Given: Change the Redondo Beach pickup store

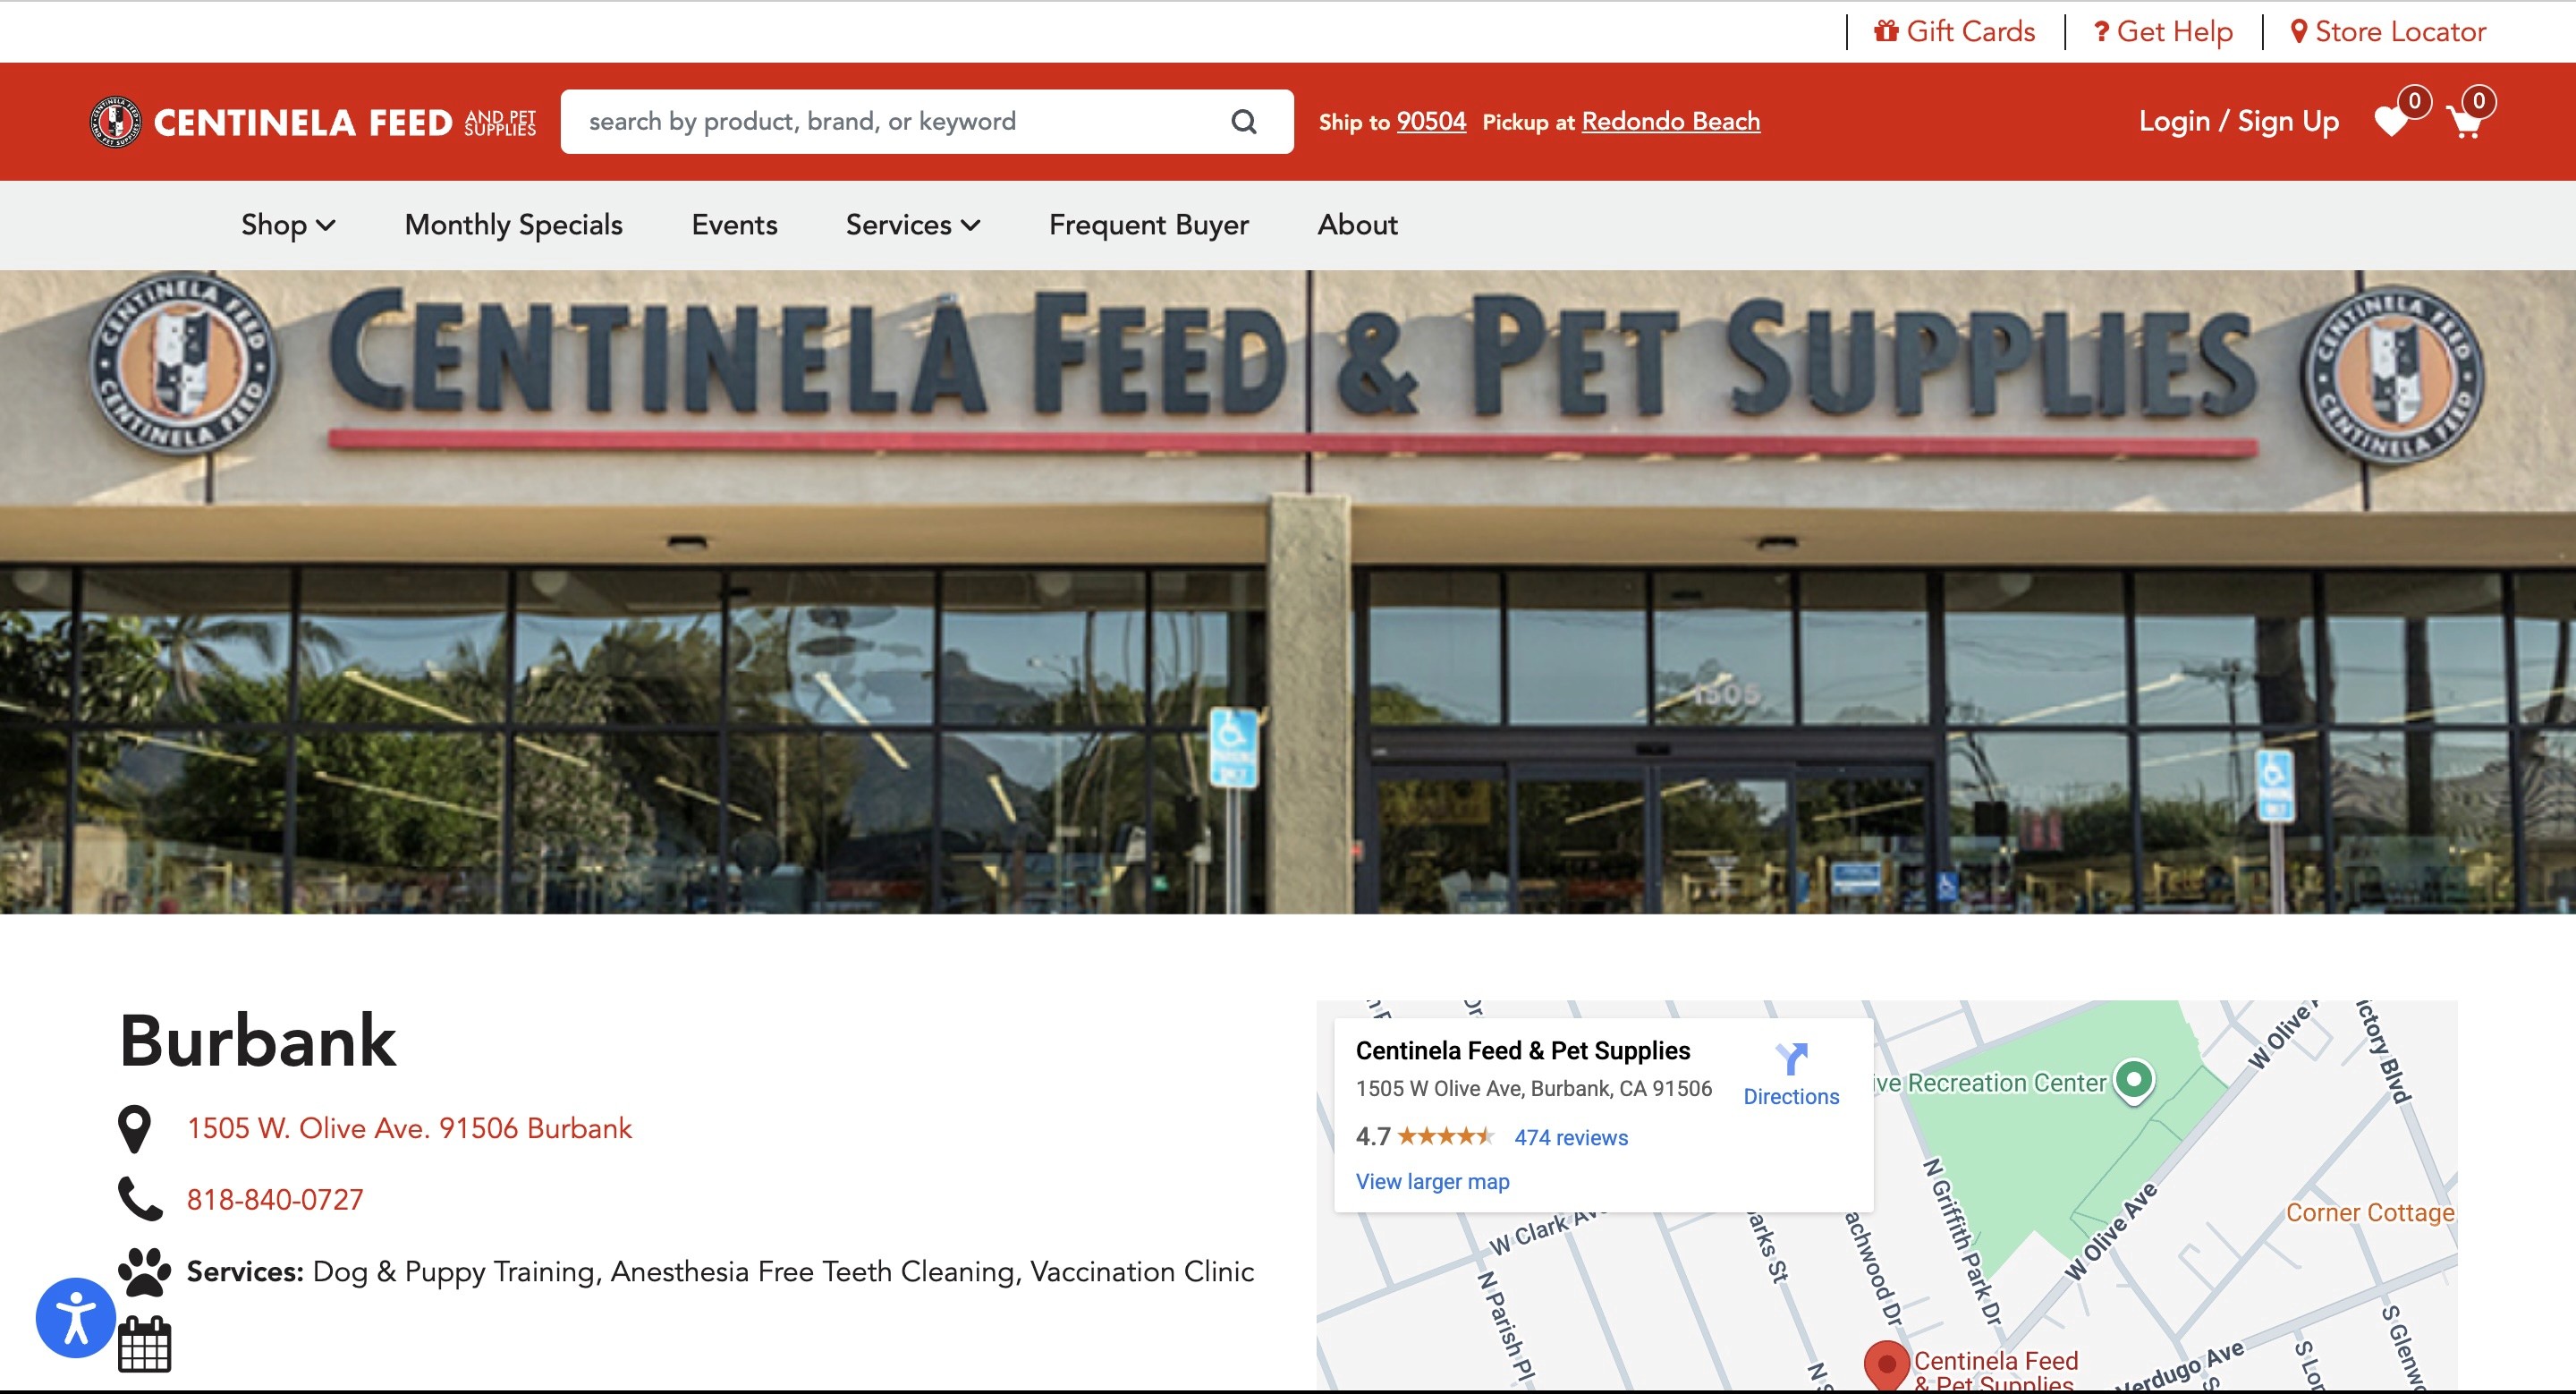Looking at the screenshot, I should pos(1670,122).
